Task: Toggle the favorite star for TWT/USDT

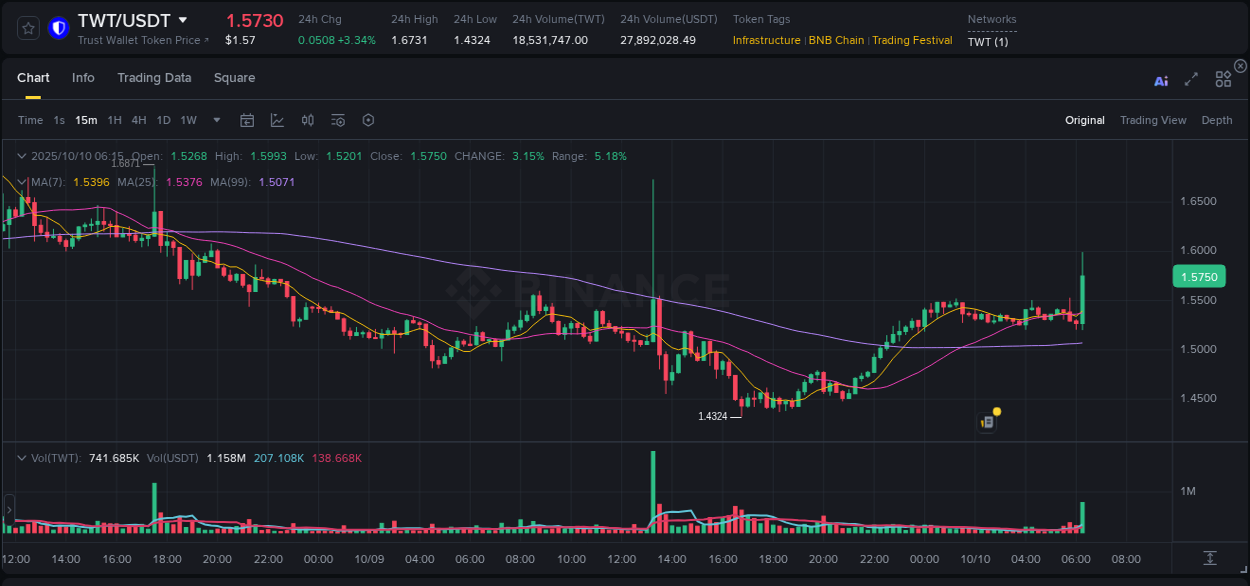Action: pyautogui.click(x=27, y=27)
